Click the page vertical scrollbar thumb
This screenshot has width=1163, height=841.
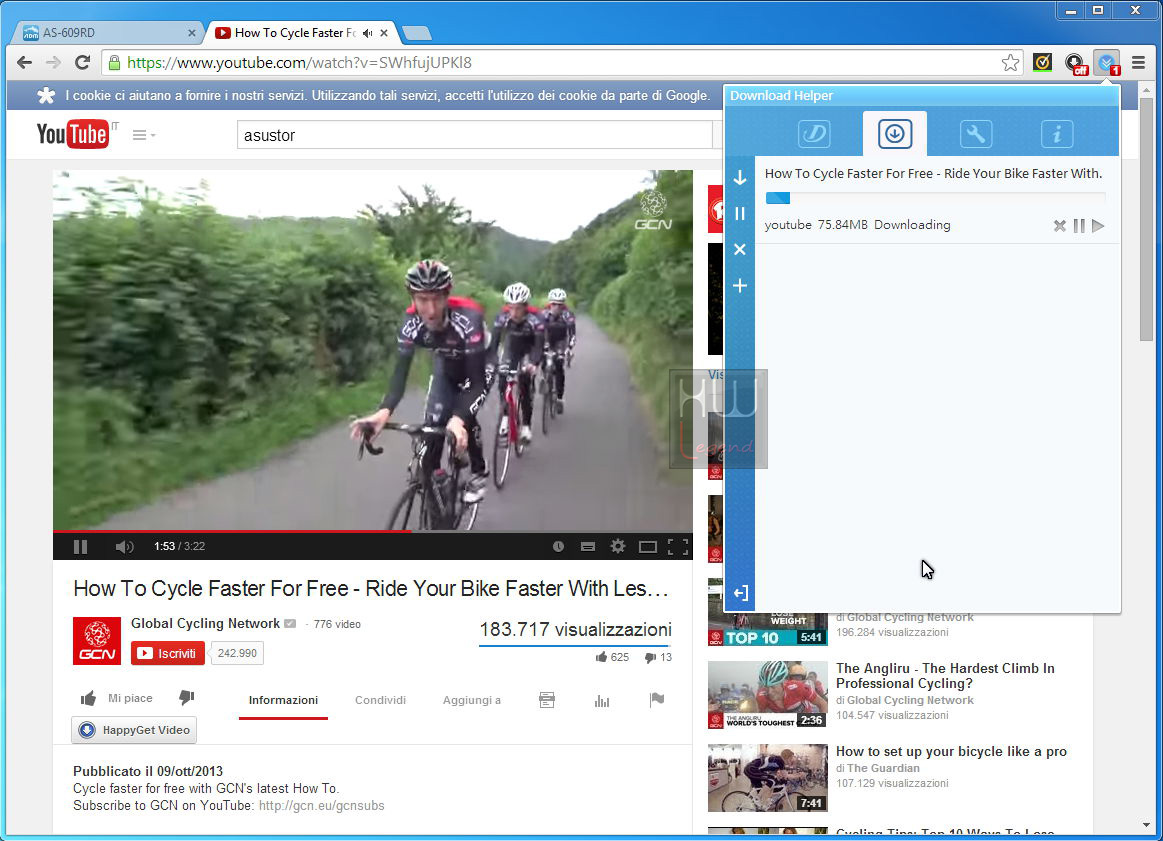click(1147, 219)
